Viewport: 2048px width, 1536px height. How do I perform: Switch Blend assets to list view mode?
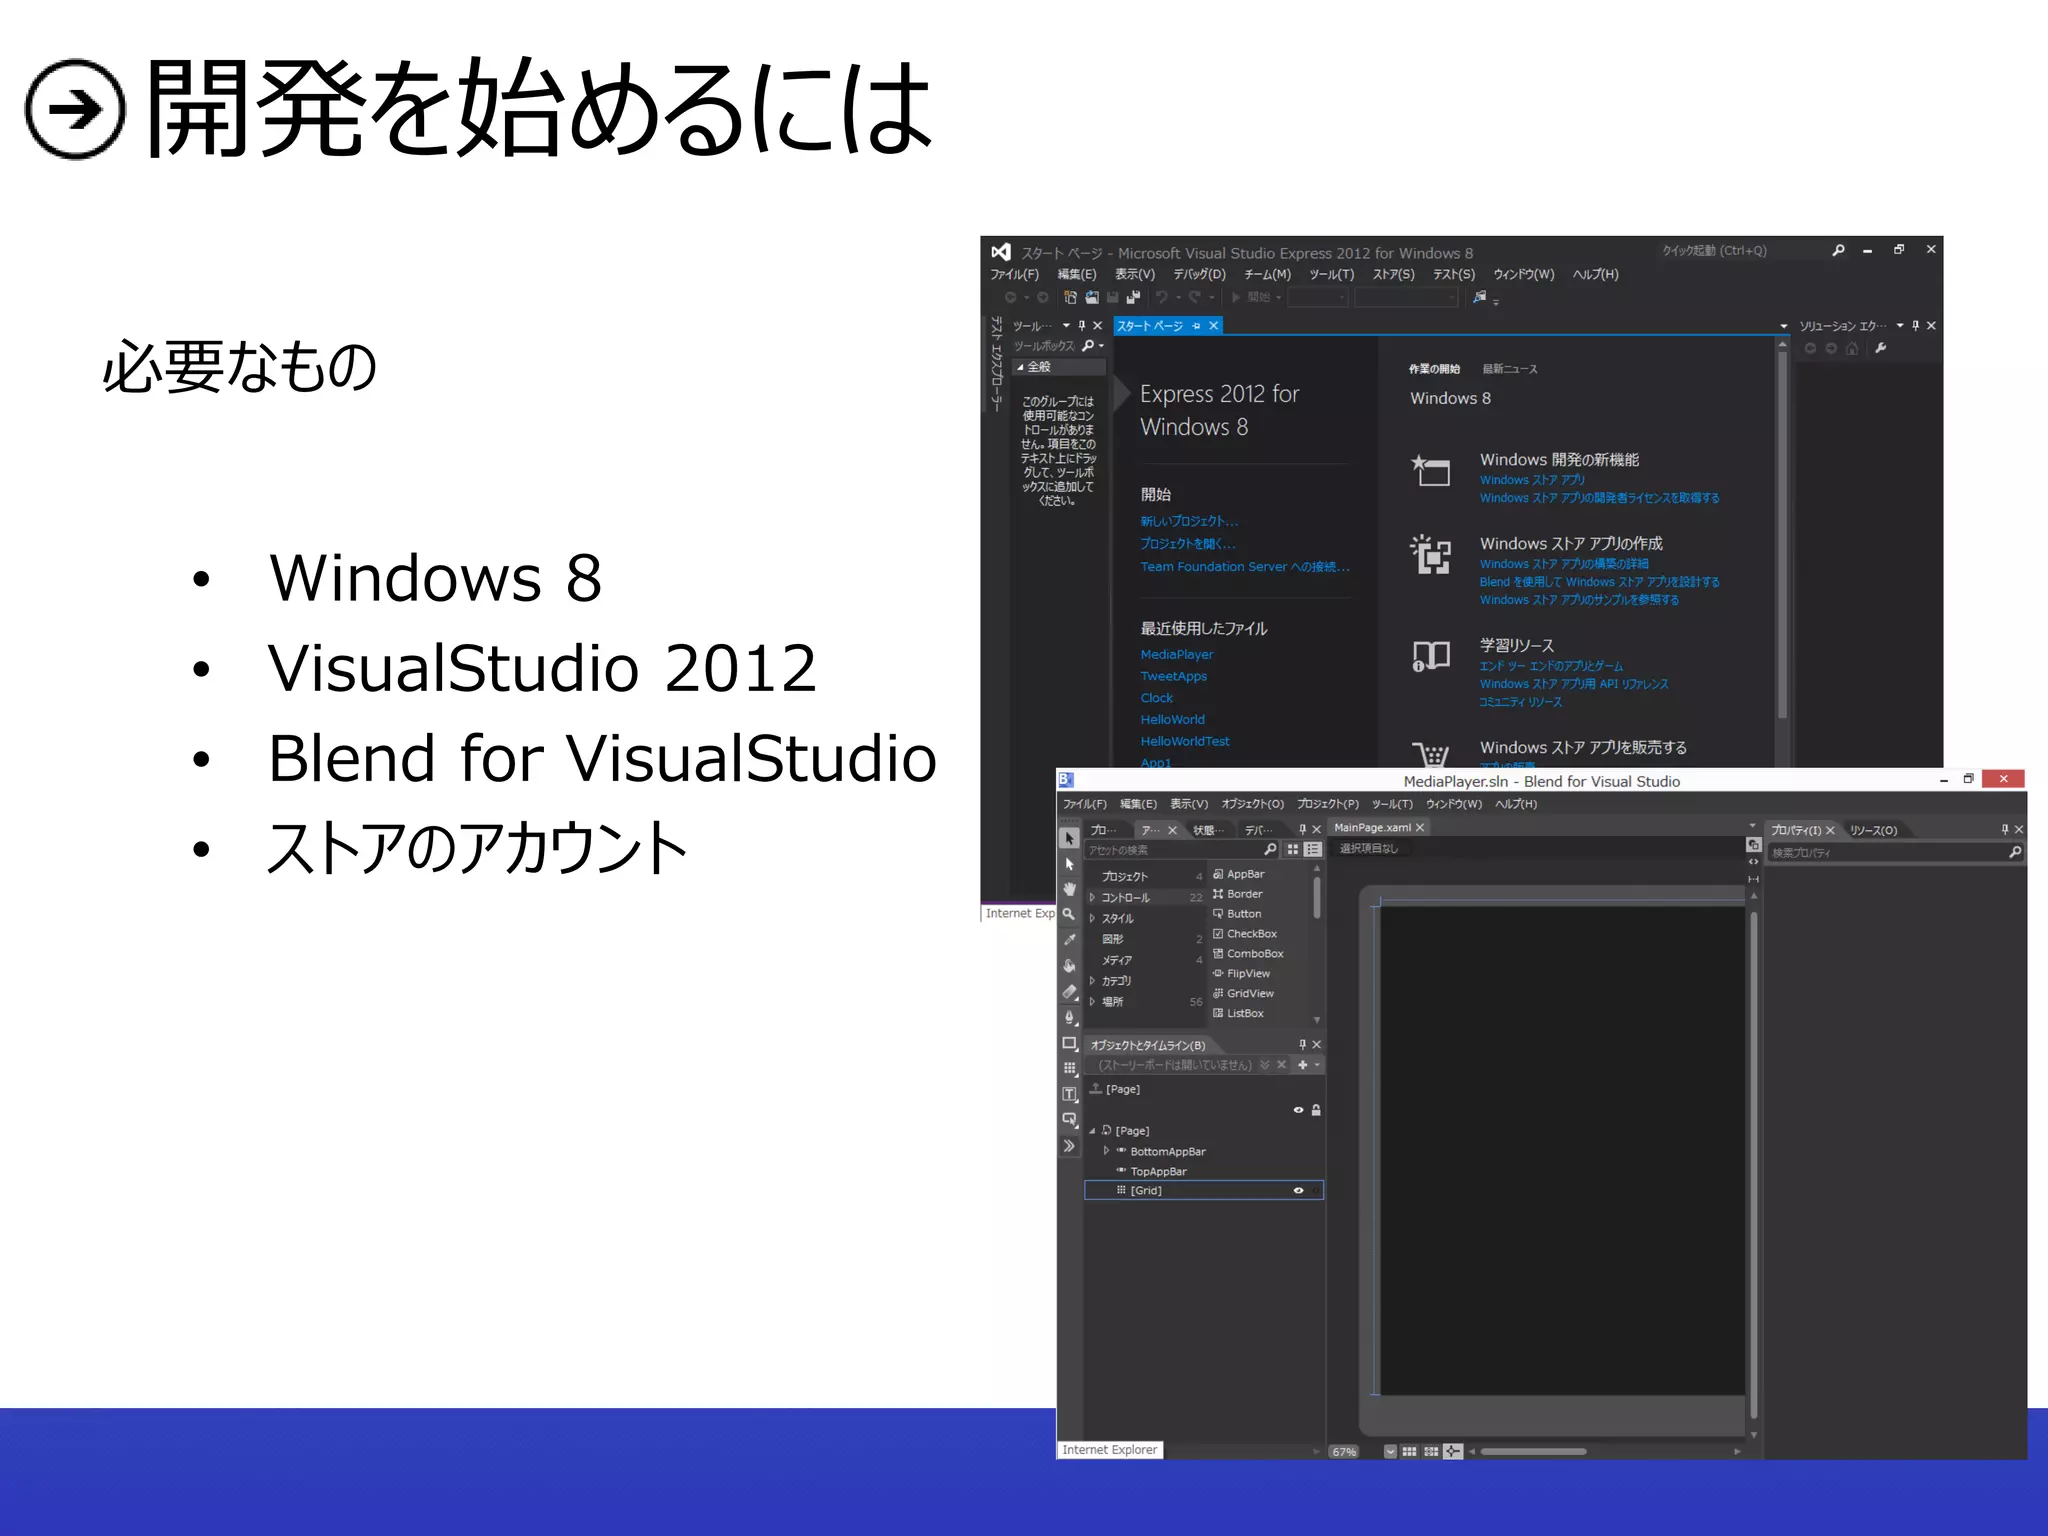tap(1313, 849)
